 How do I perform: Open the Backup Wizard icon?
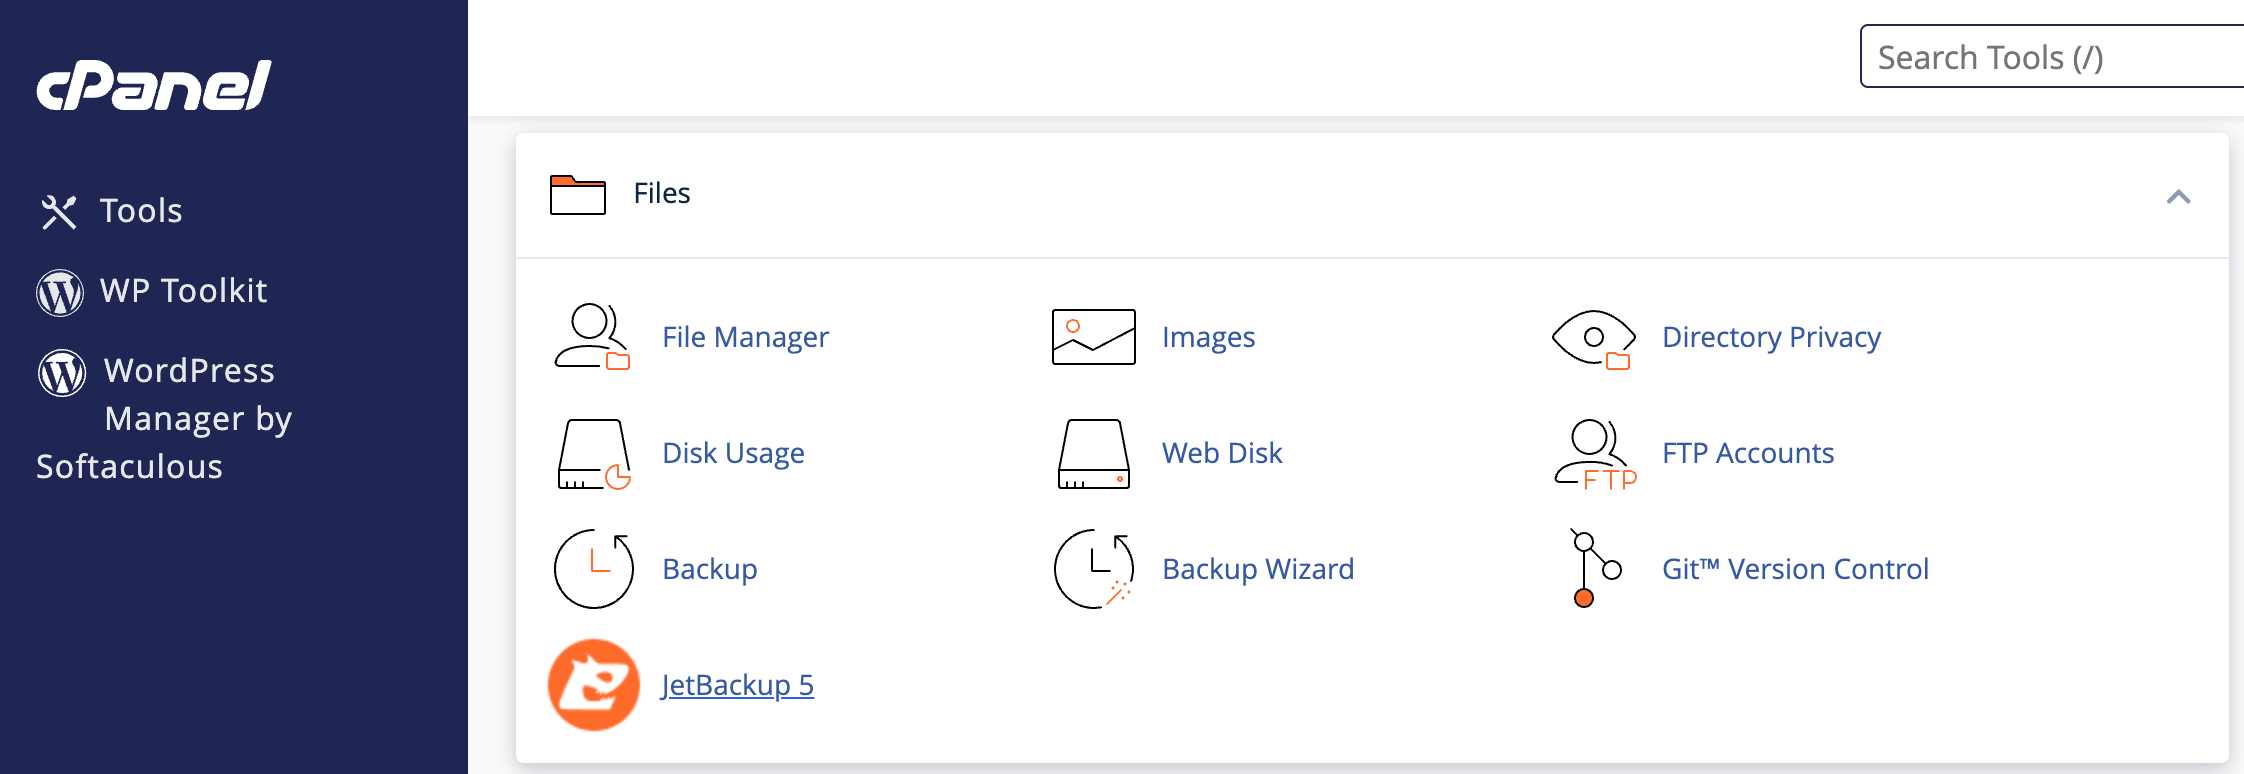pos(1093,569)
